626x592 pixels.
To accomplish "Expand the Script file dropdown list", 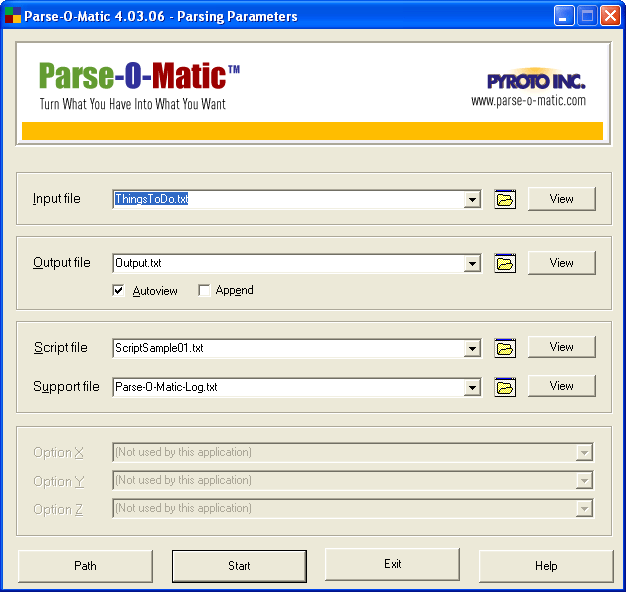I will 472,349.
